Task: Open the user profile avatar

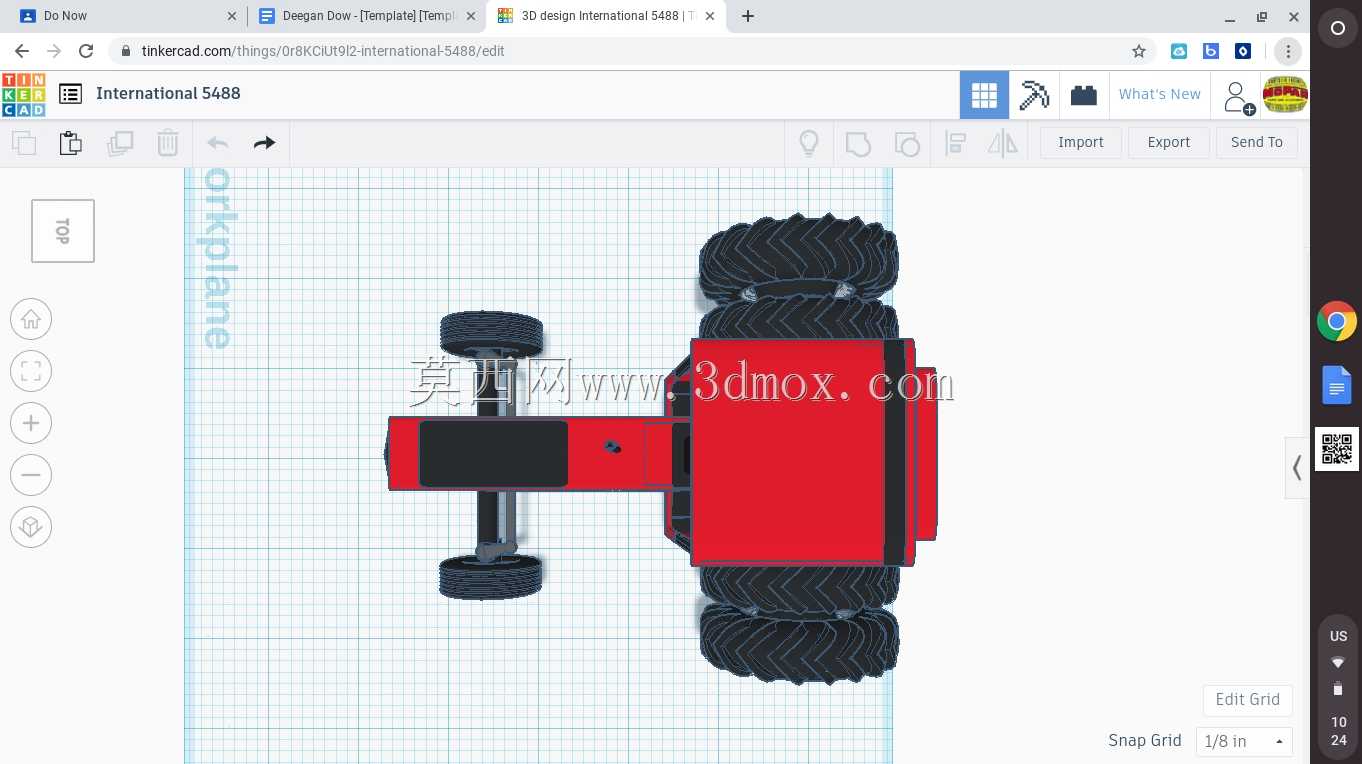Action: [1285, 95]
